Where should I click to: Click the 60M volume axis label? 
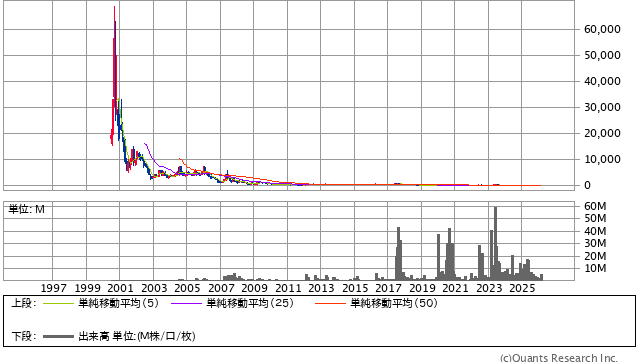(x=595, y=206)
